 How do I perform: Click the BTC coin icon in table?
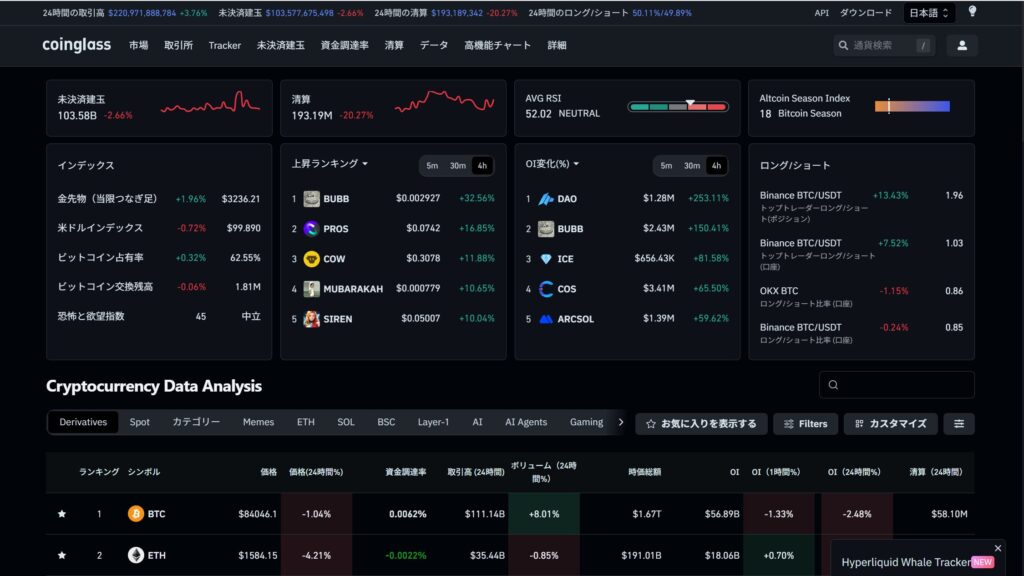136,514
